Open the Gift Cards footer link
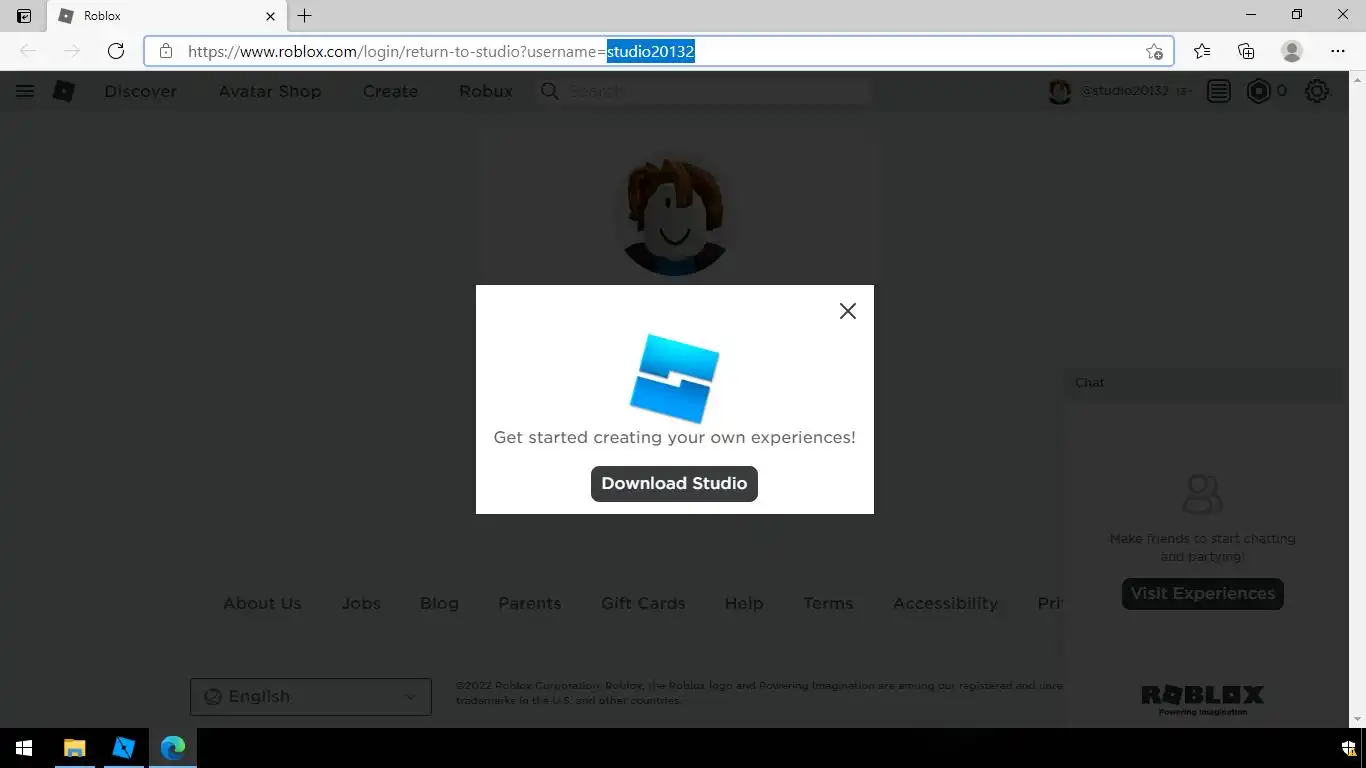This screenshot has height=768, width=1366. click(643, 603)
